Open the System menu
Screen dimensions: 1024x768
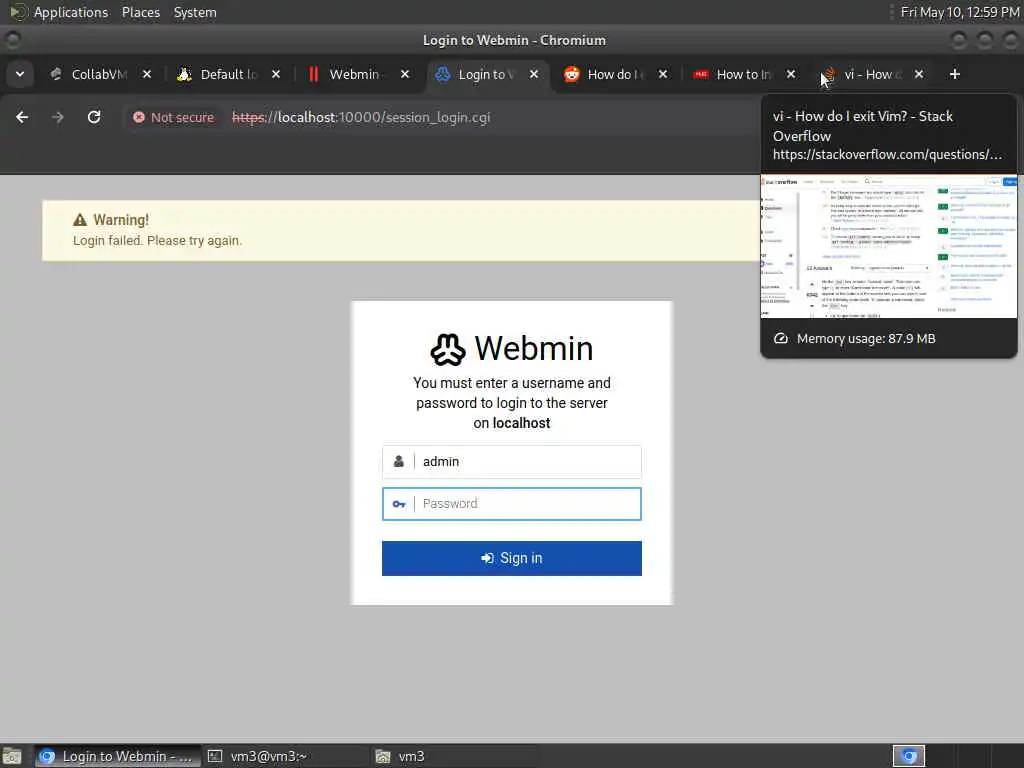tap(195, 12)
